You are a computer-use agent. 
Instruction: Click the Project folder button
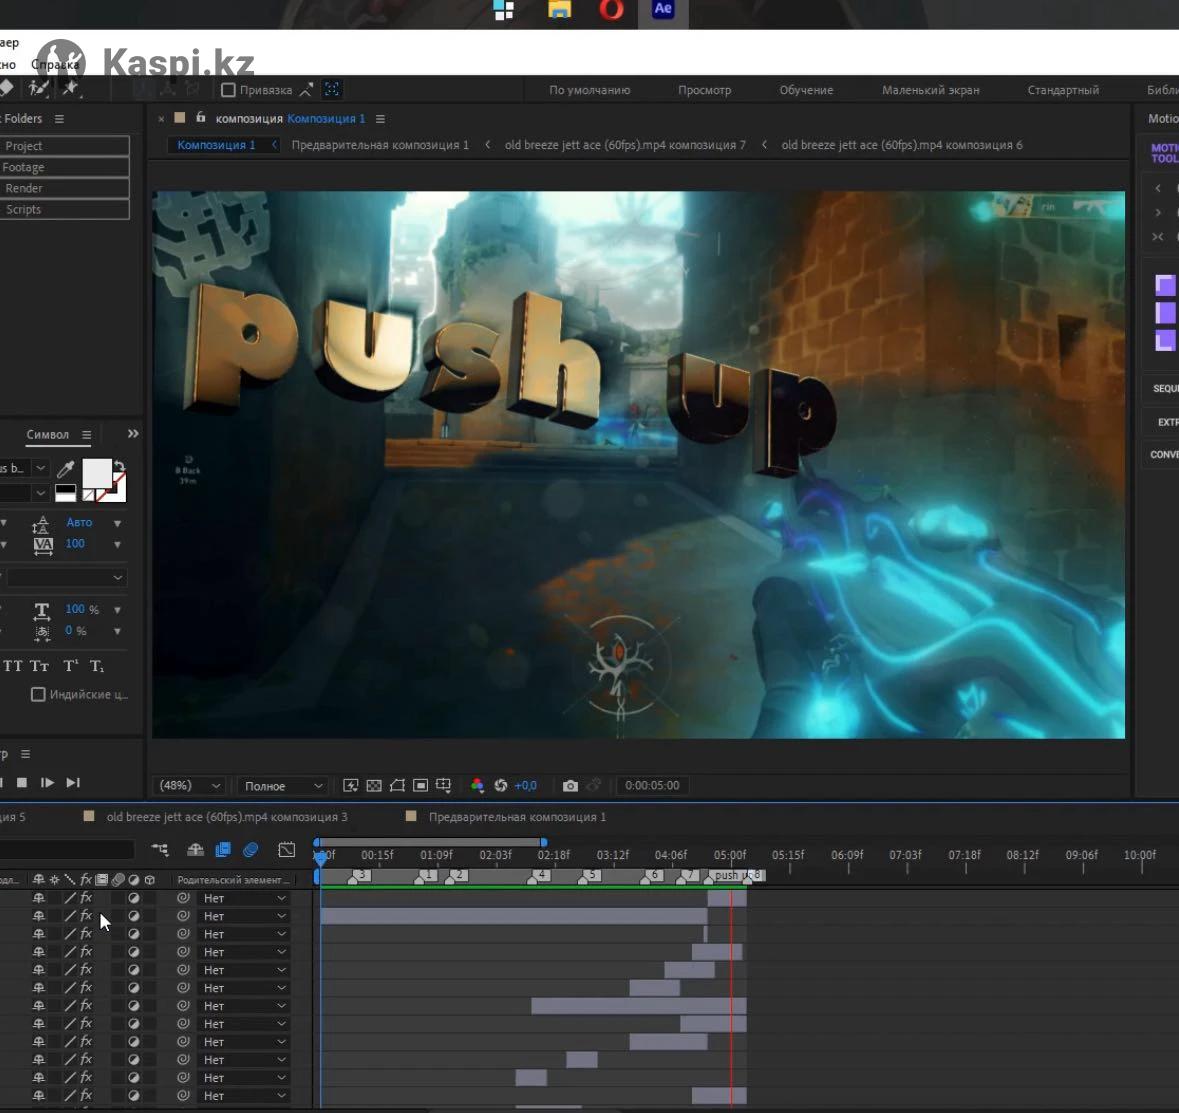(x=65, y=146)
